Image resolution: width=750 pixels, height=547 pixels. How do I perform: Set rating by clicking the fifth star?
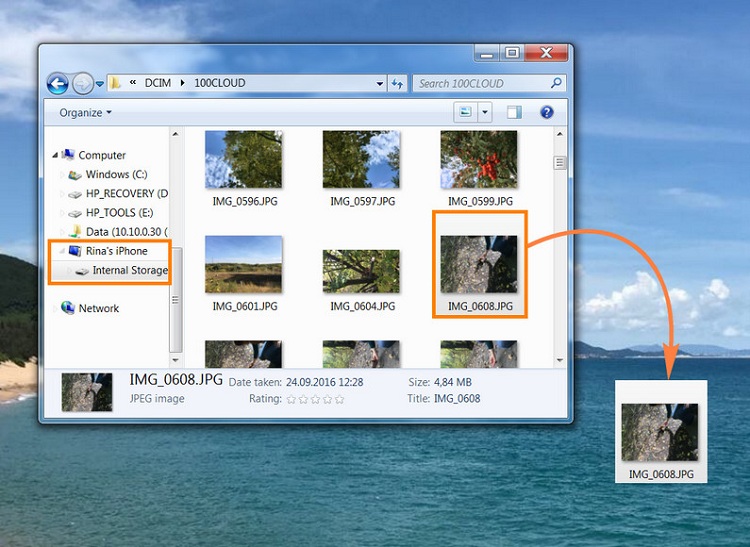pyautogui.click(x=340, y=399)
